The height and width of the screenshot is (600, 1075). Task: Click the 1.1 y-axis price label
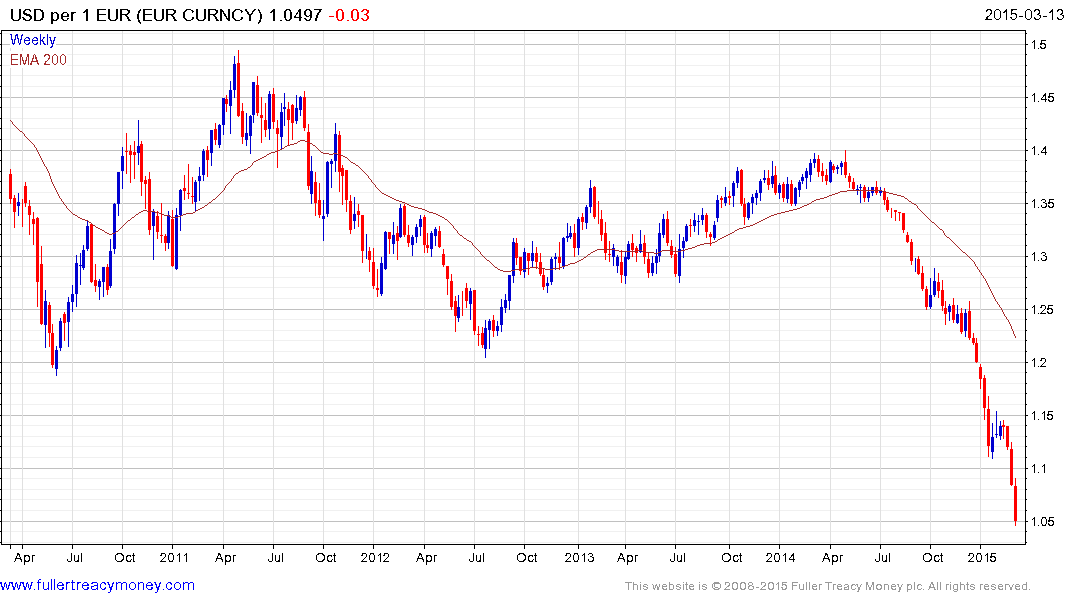(x=1039, y=468)
